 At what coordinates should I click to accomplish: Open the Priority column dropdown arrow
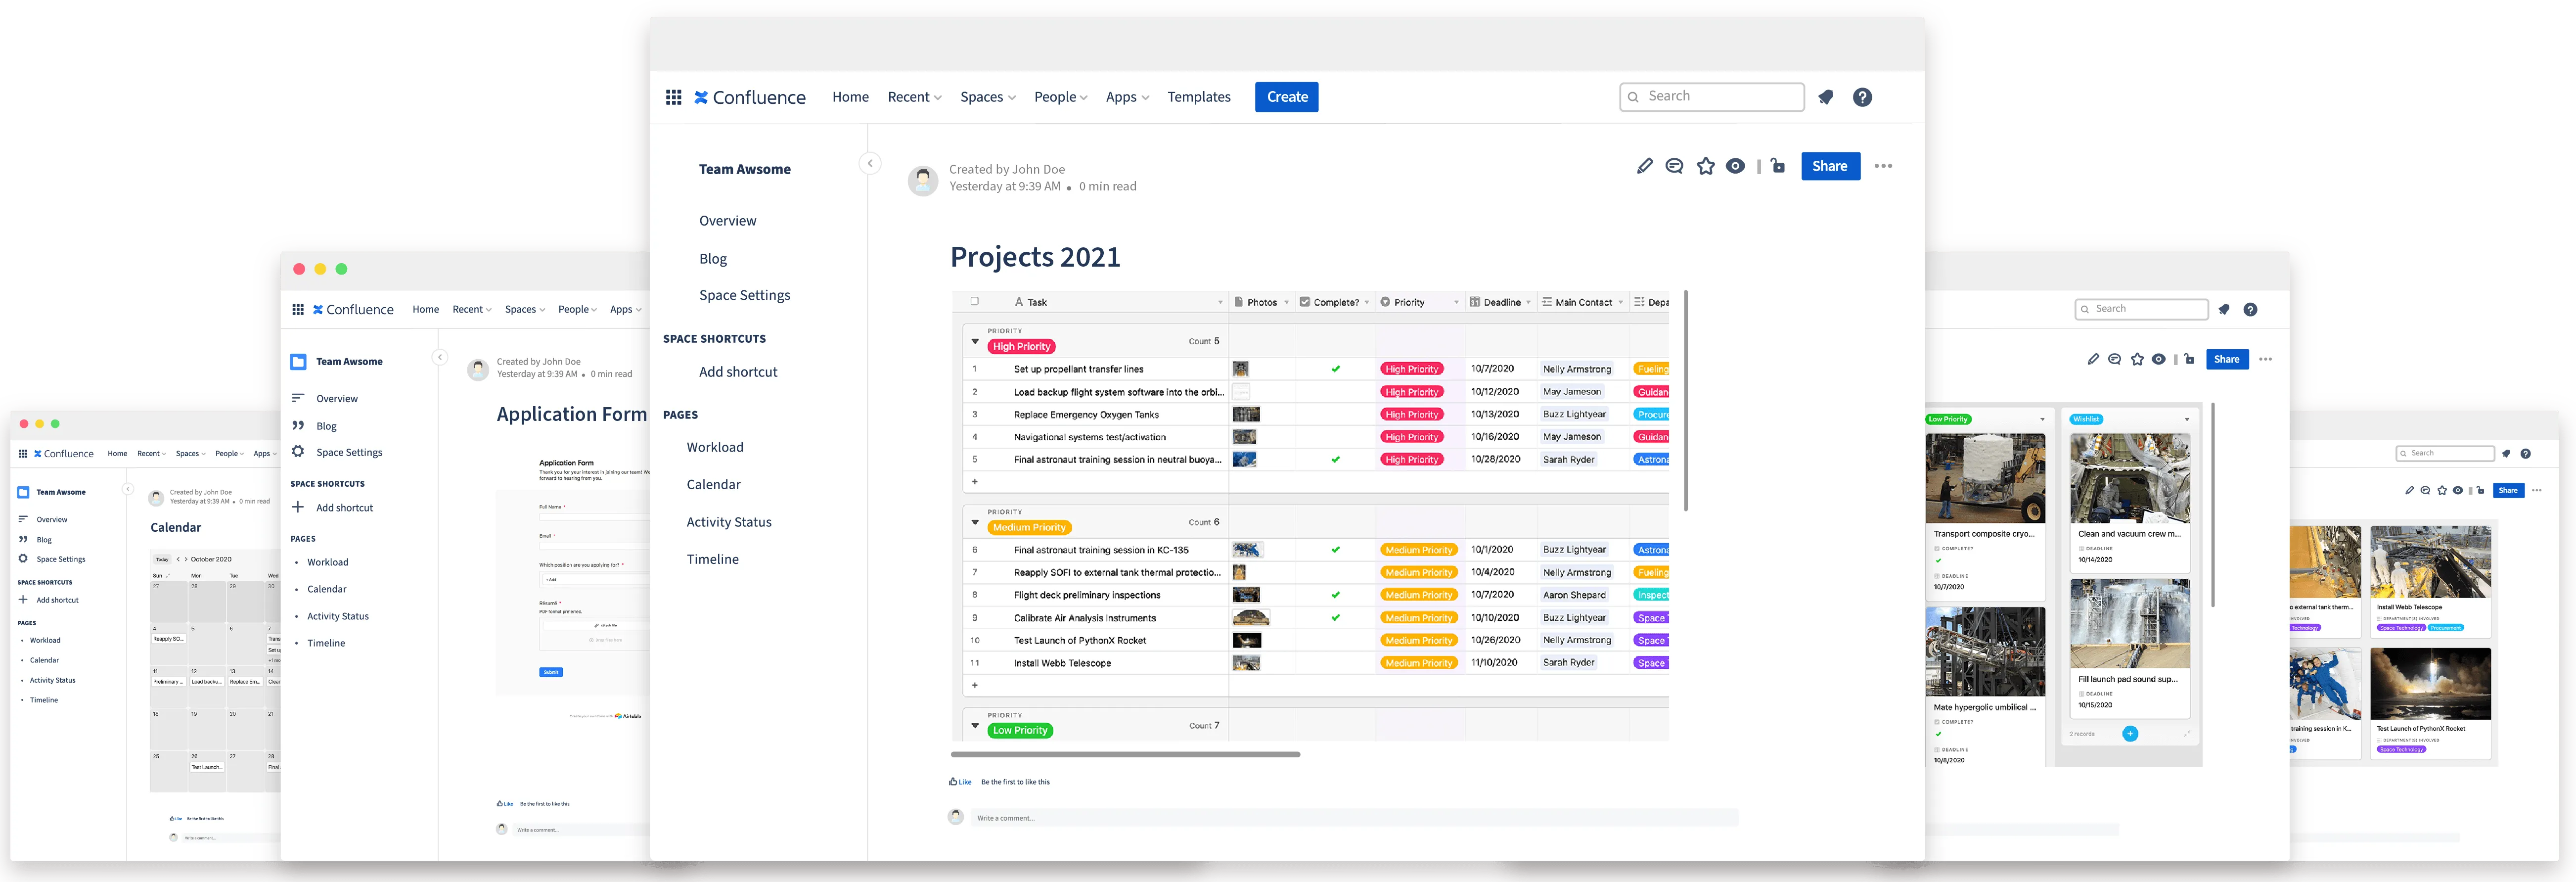tap(1455, 302)
